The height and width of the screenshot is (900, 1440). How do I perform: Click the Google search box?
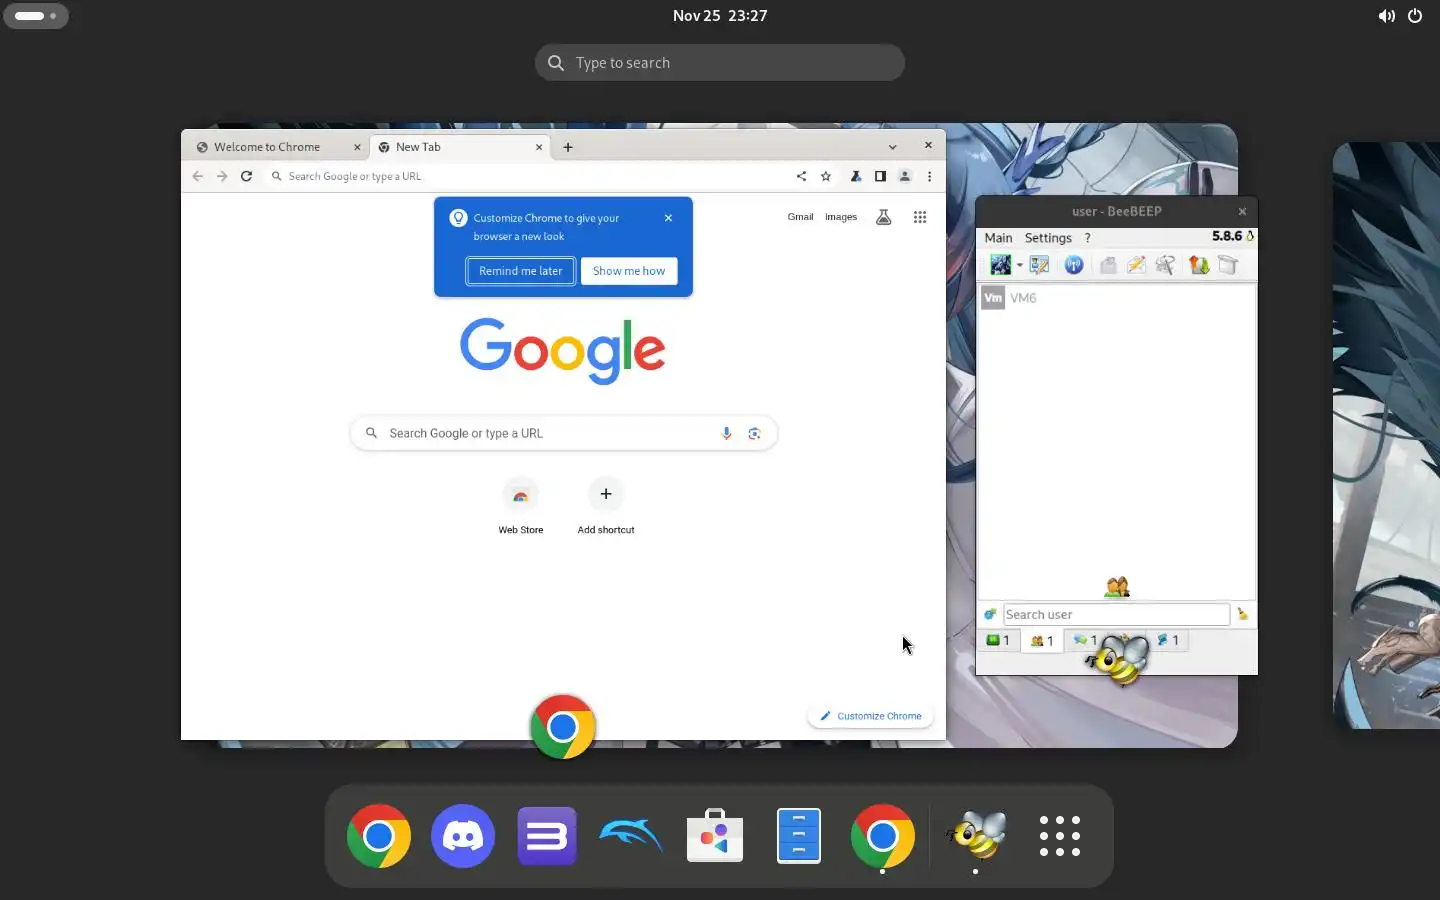(x=564, y=433)
